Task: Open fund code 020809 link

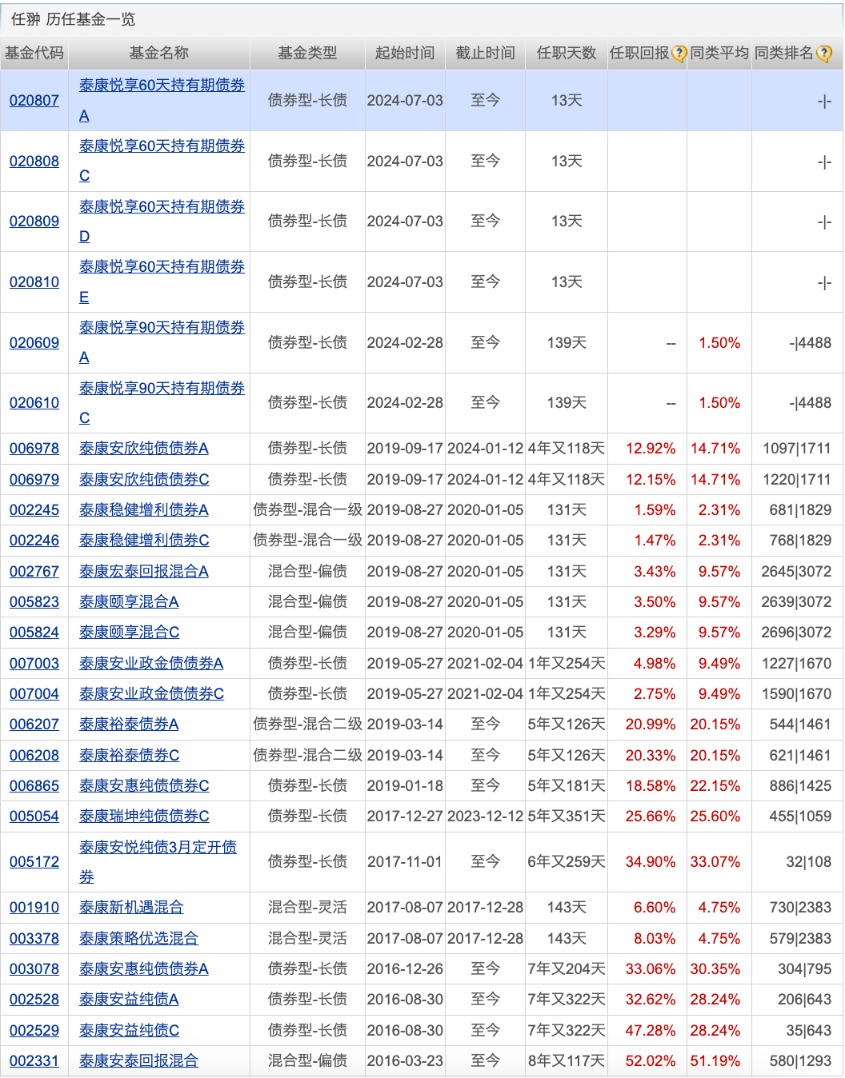Action: (x=34, y=221)
